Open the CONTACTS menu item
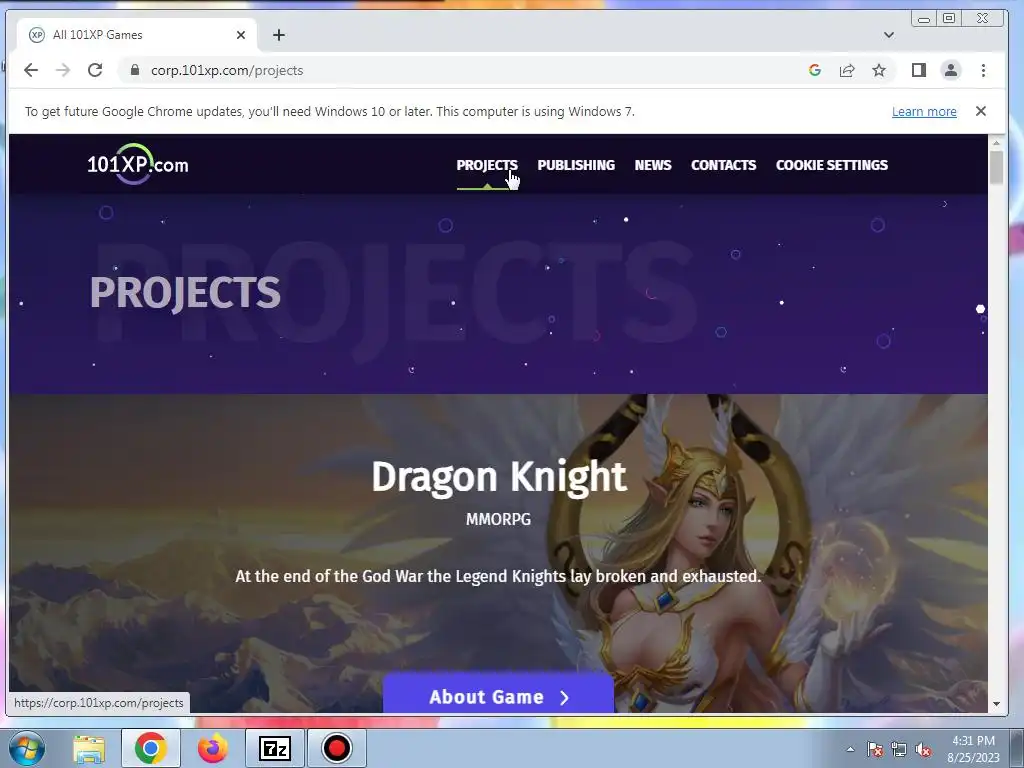 (x=724, y=165)
